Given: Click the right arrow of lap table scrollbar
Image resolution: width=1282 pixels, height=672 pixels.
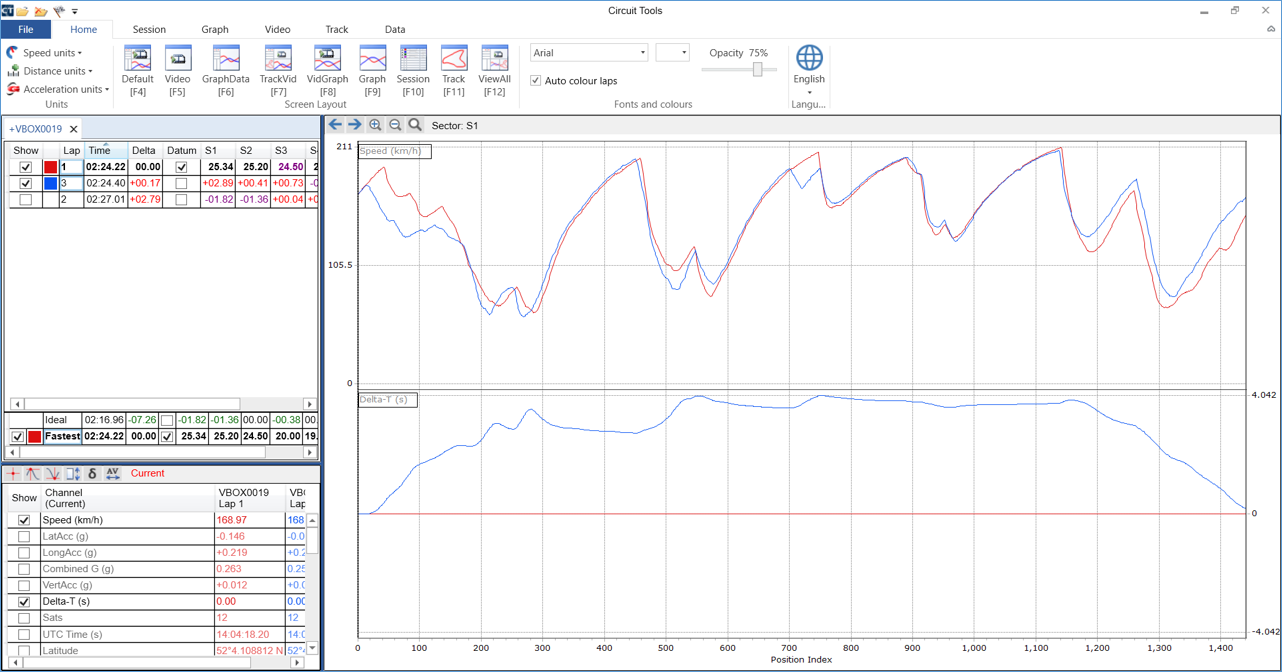Looking at the screenshot, I should click(x=309, y=404).
